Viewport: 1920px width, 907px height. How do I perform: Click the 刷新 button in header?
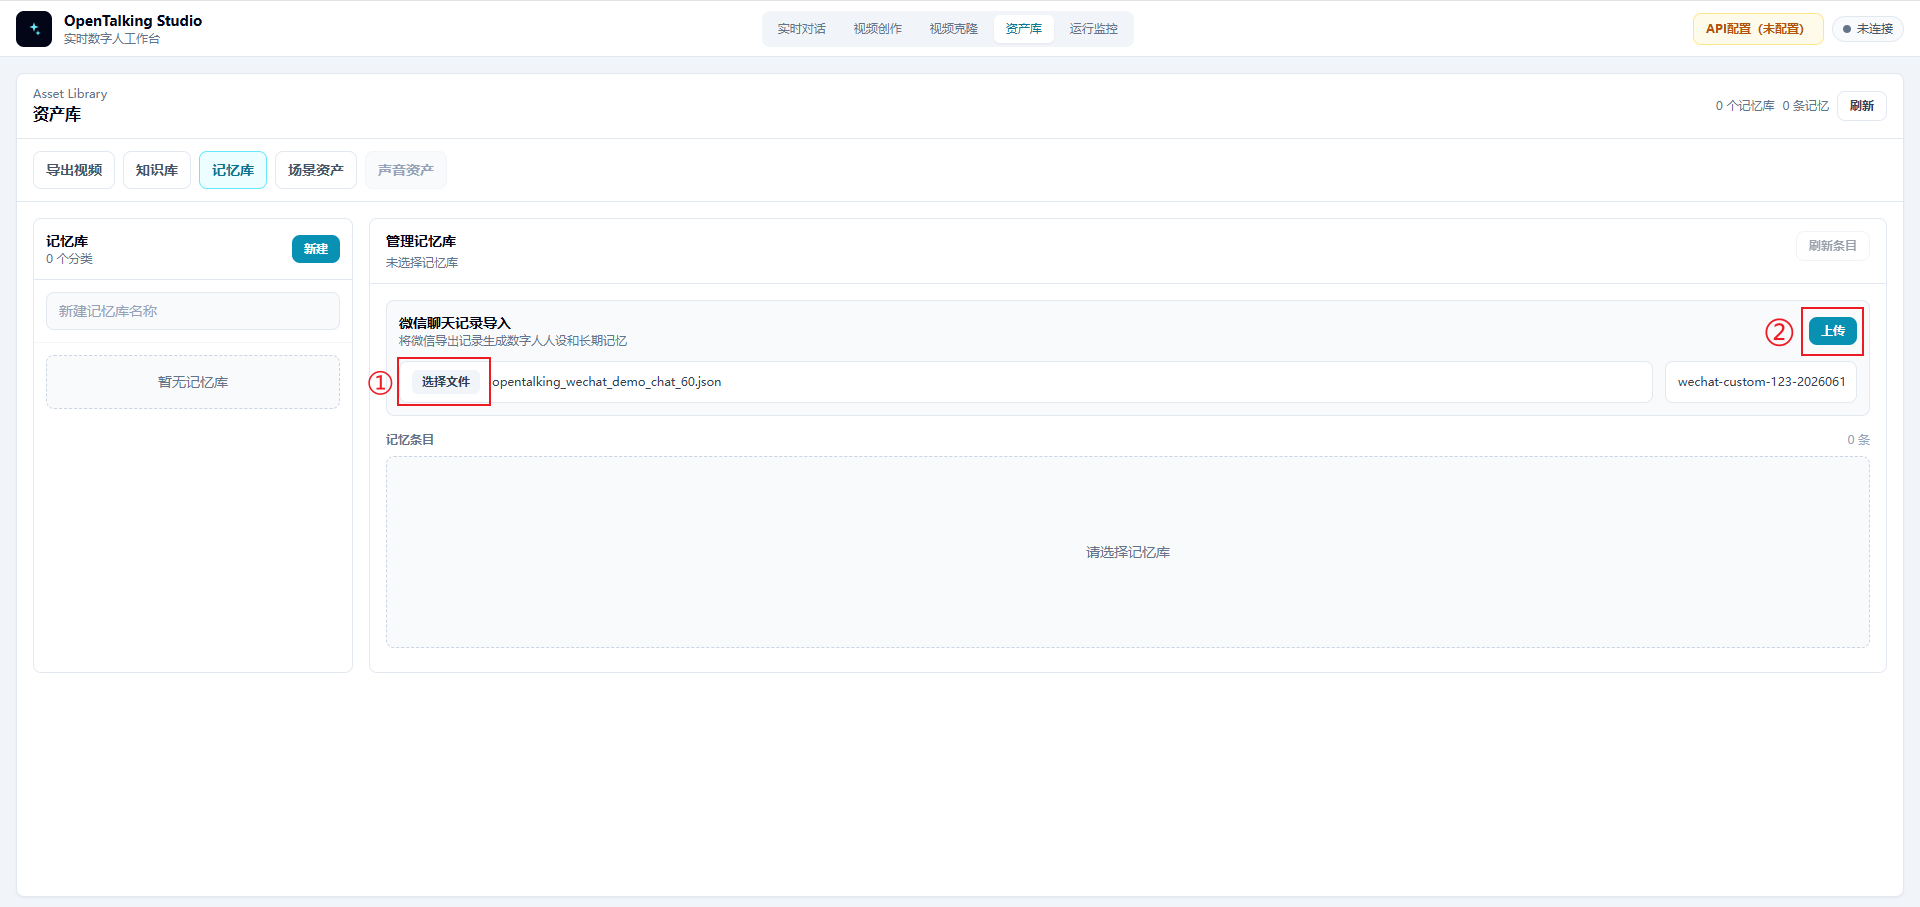[1862, 106]
